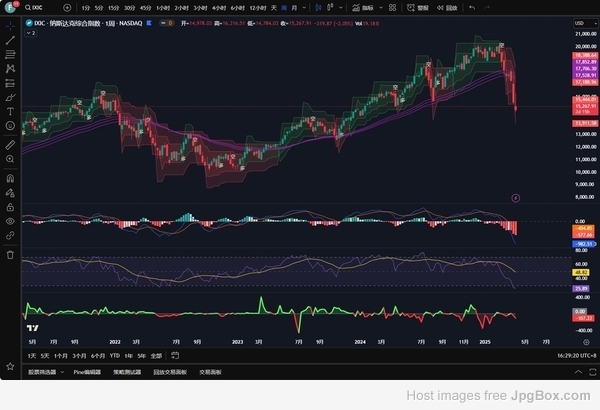Toggle hide all drawings eye icon
600x410 pixels.
[10, 220]
